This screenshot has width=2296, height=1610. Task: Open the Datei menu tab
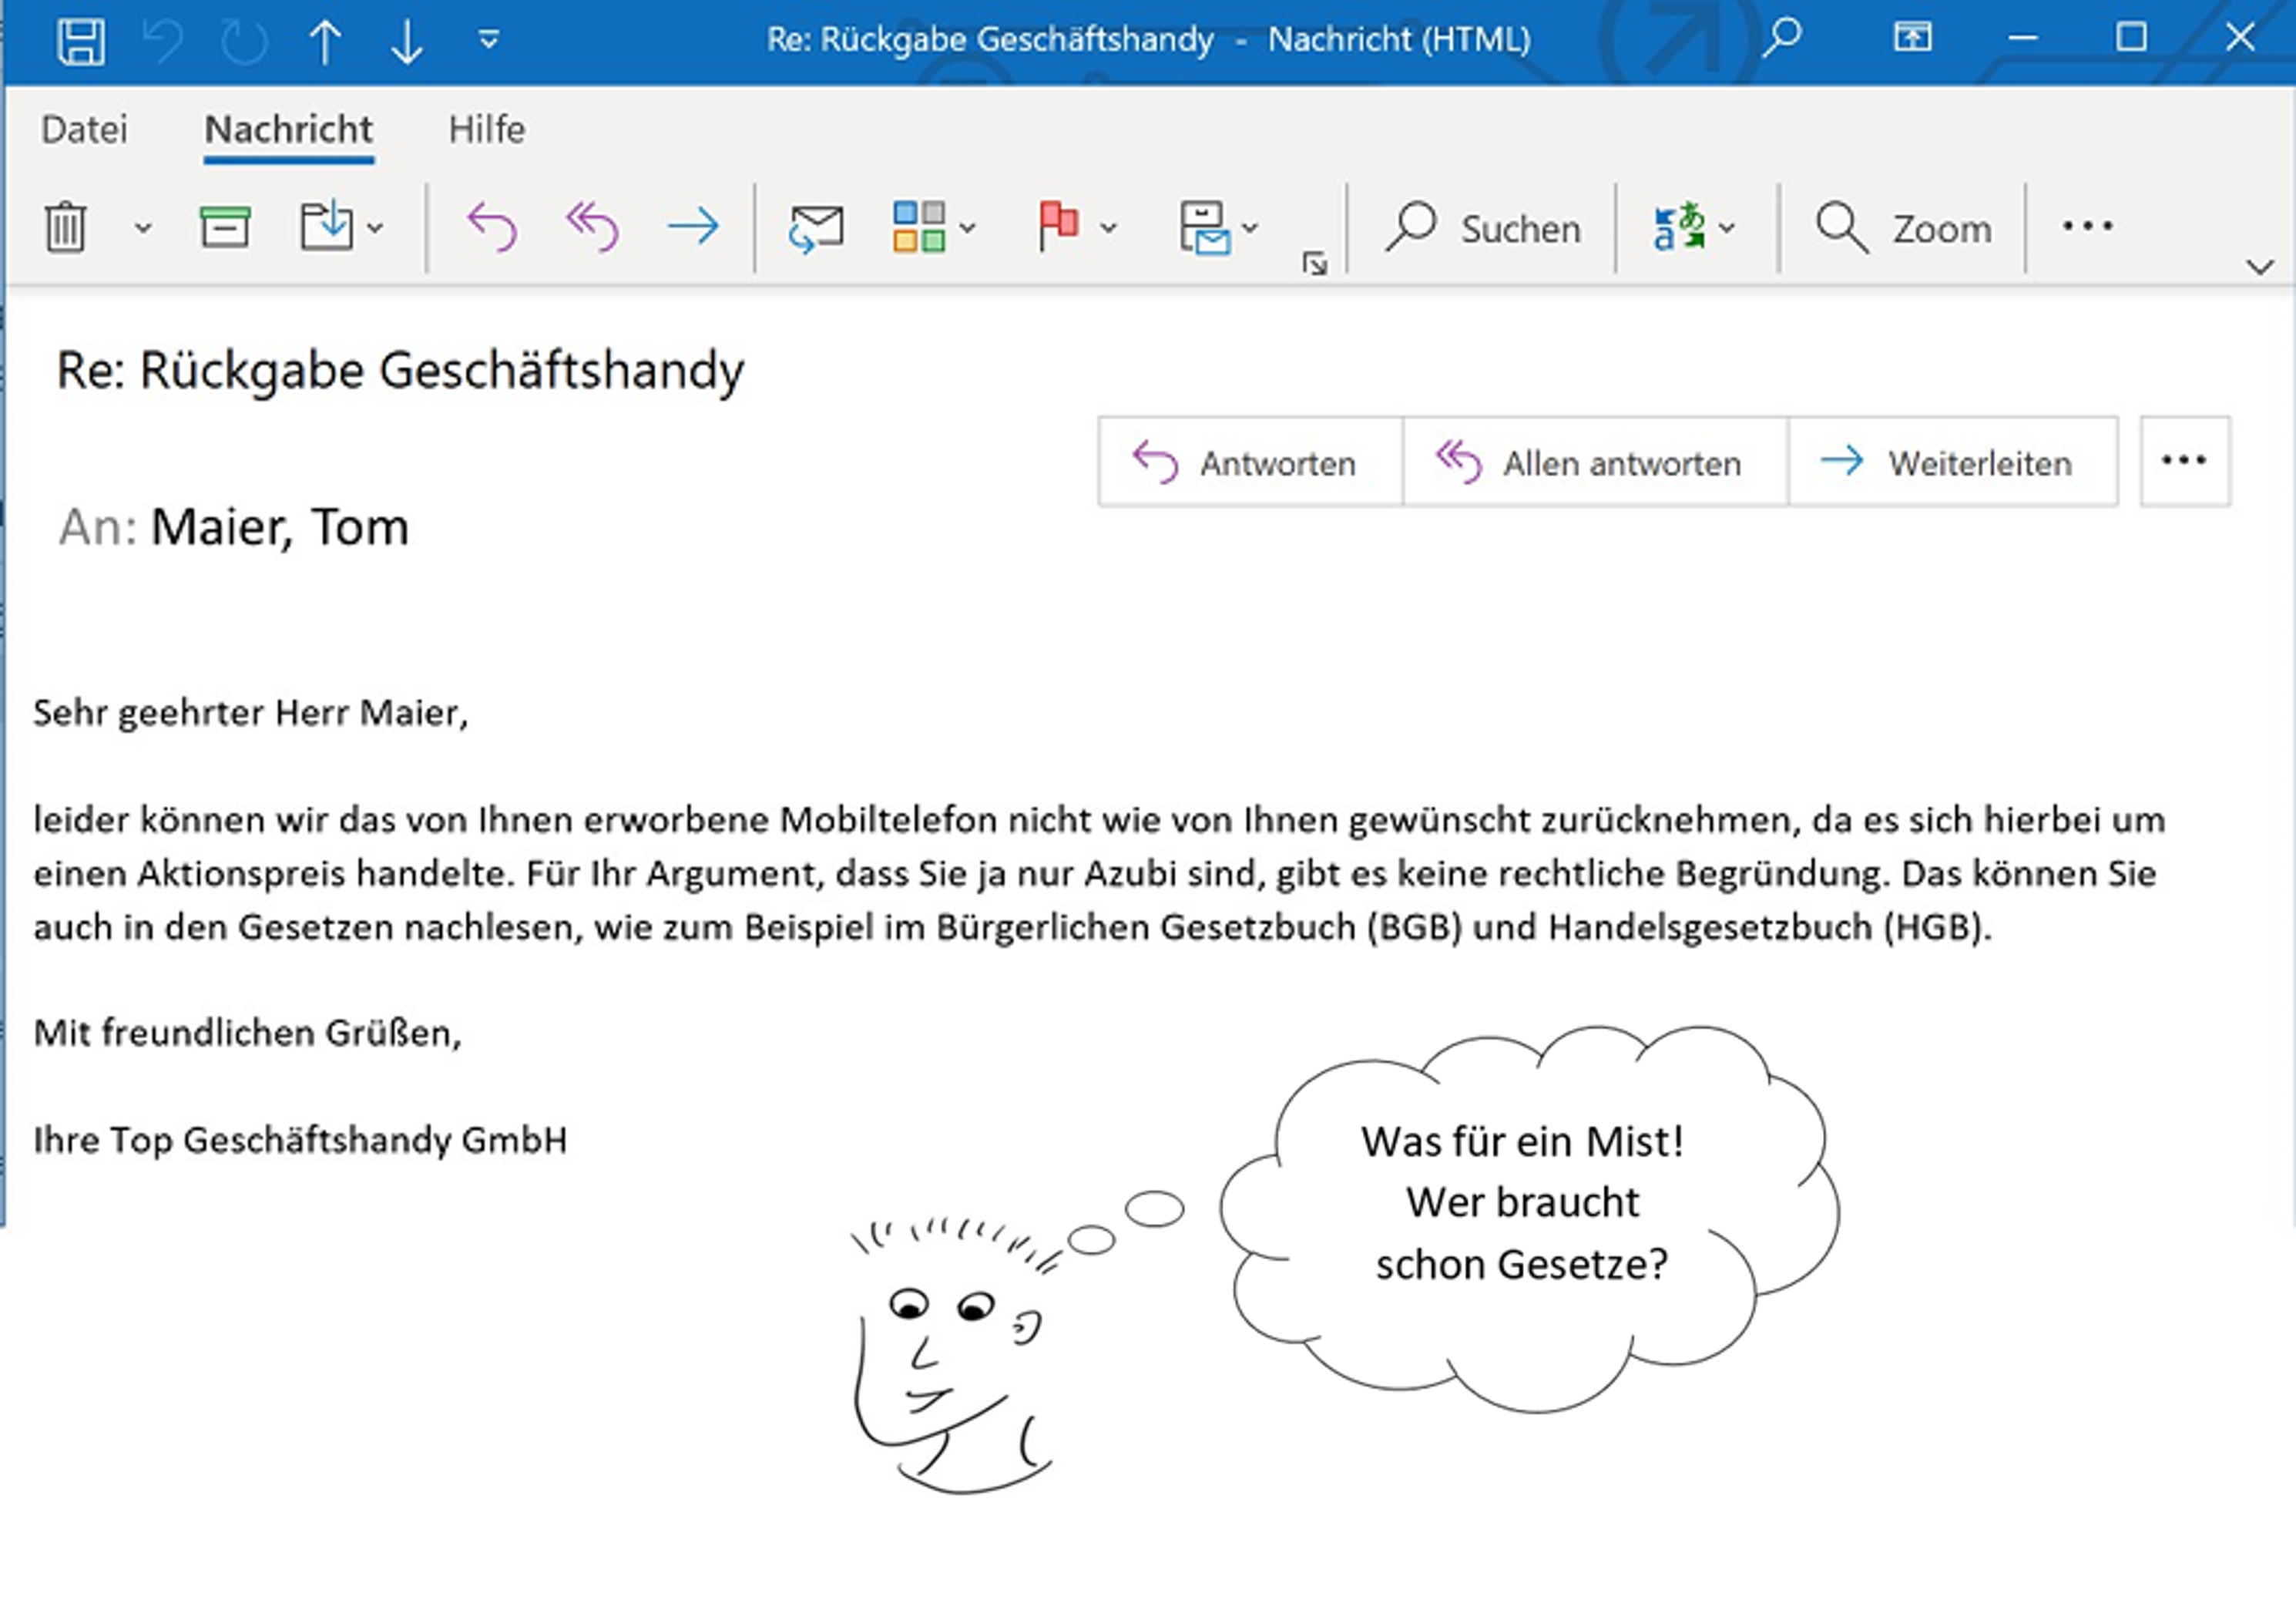[85, 130]
